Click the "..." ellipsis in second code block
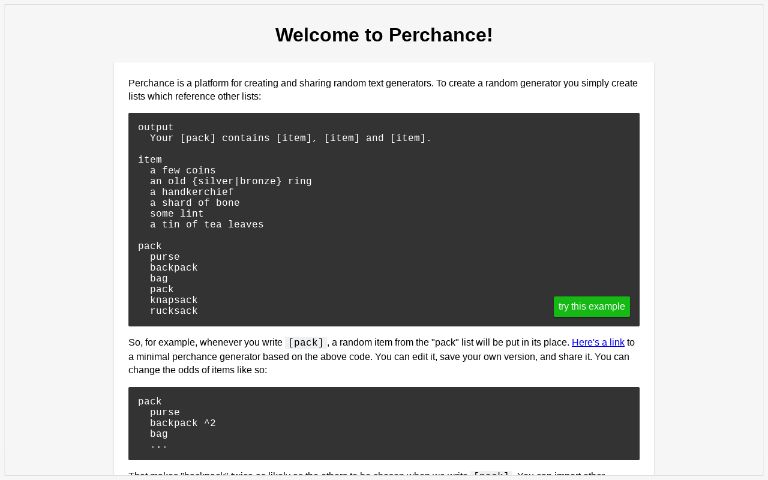Image resolution: width=768 pixels, height=480 pixels. click(x=159, y=445)
